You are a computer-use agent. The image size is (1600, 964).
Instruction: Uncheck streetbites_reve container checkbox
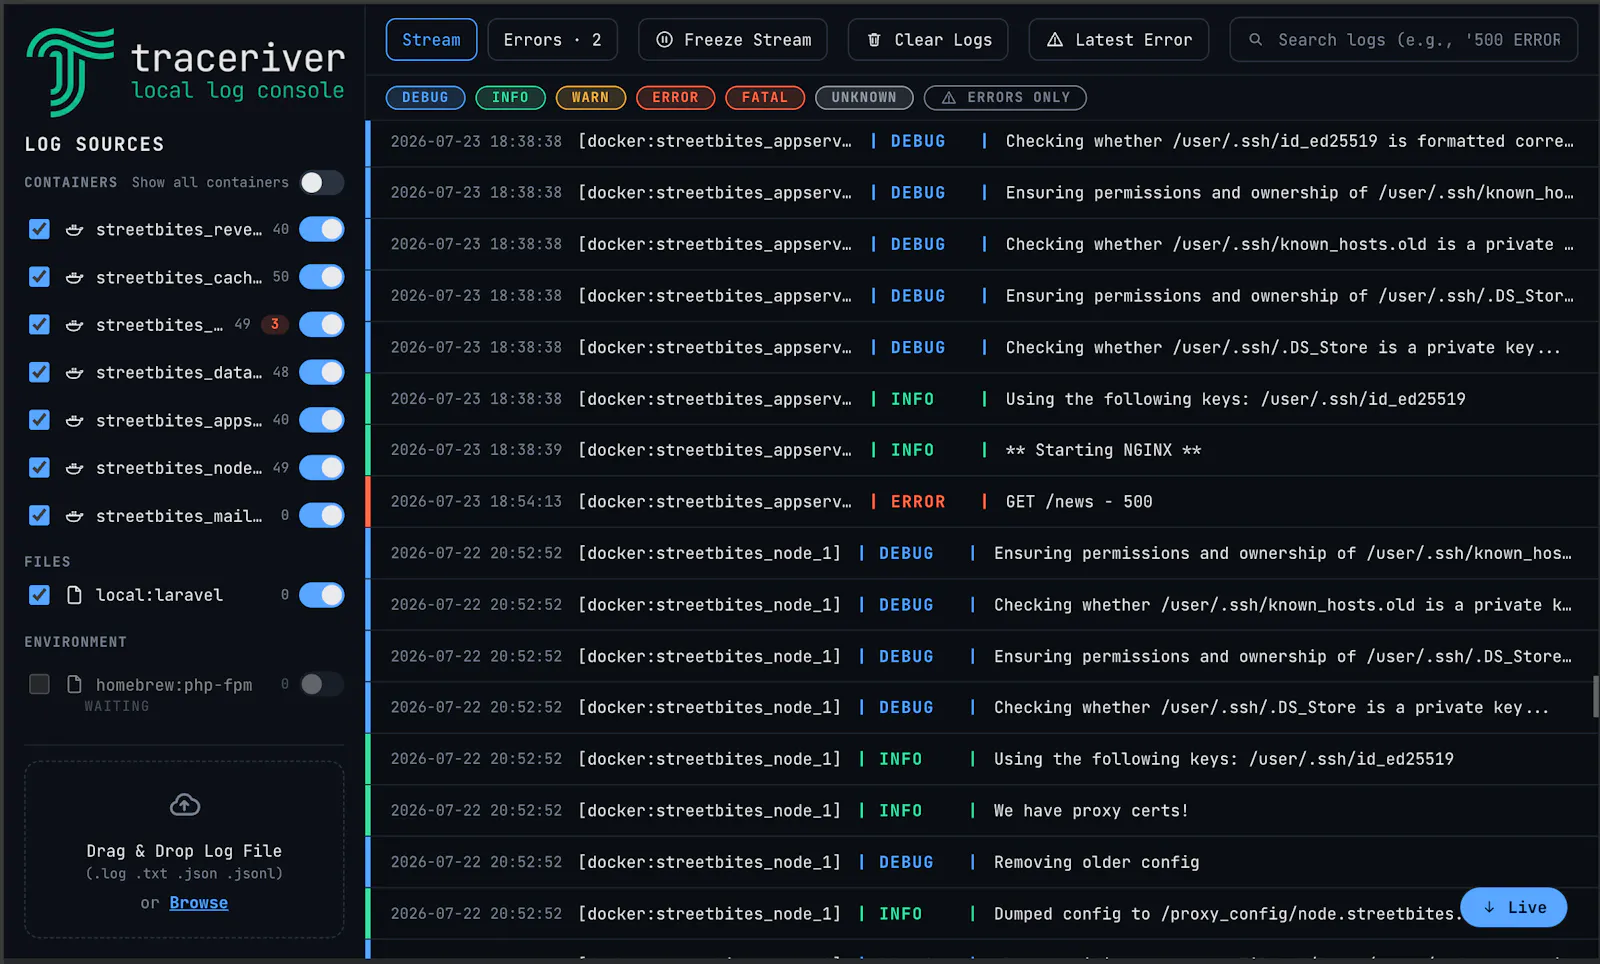coord(39,230)
